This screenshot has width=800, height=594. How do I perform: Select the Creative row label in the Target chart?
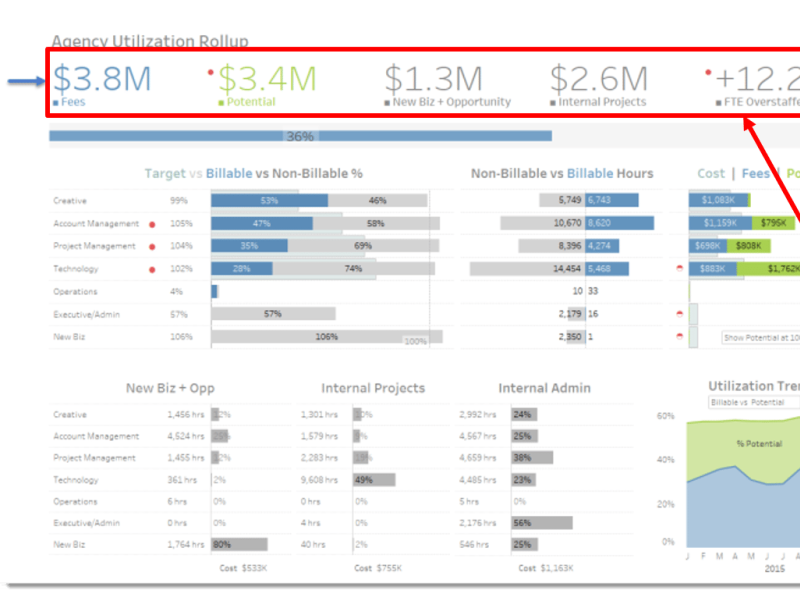70,200
